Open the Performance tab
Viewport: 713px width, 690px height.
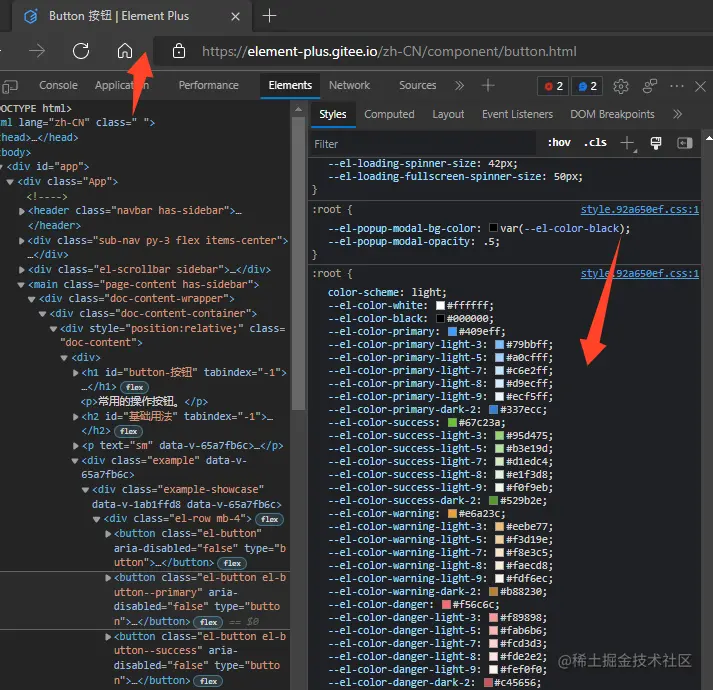pyautogui.click(x=208, y=86)
